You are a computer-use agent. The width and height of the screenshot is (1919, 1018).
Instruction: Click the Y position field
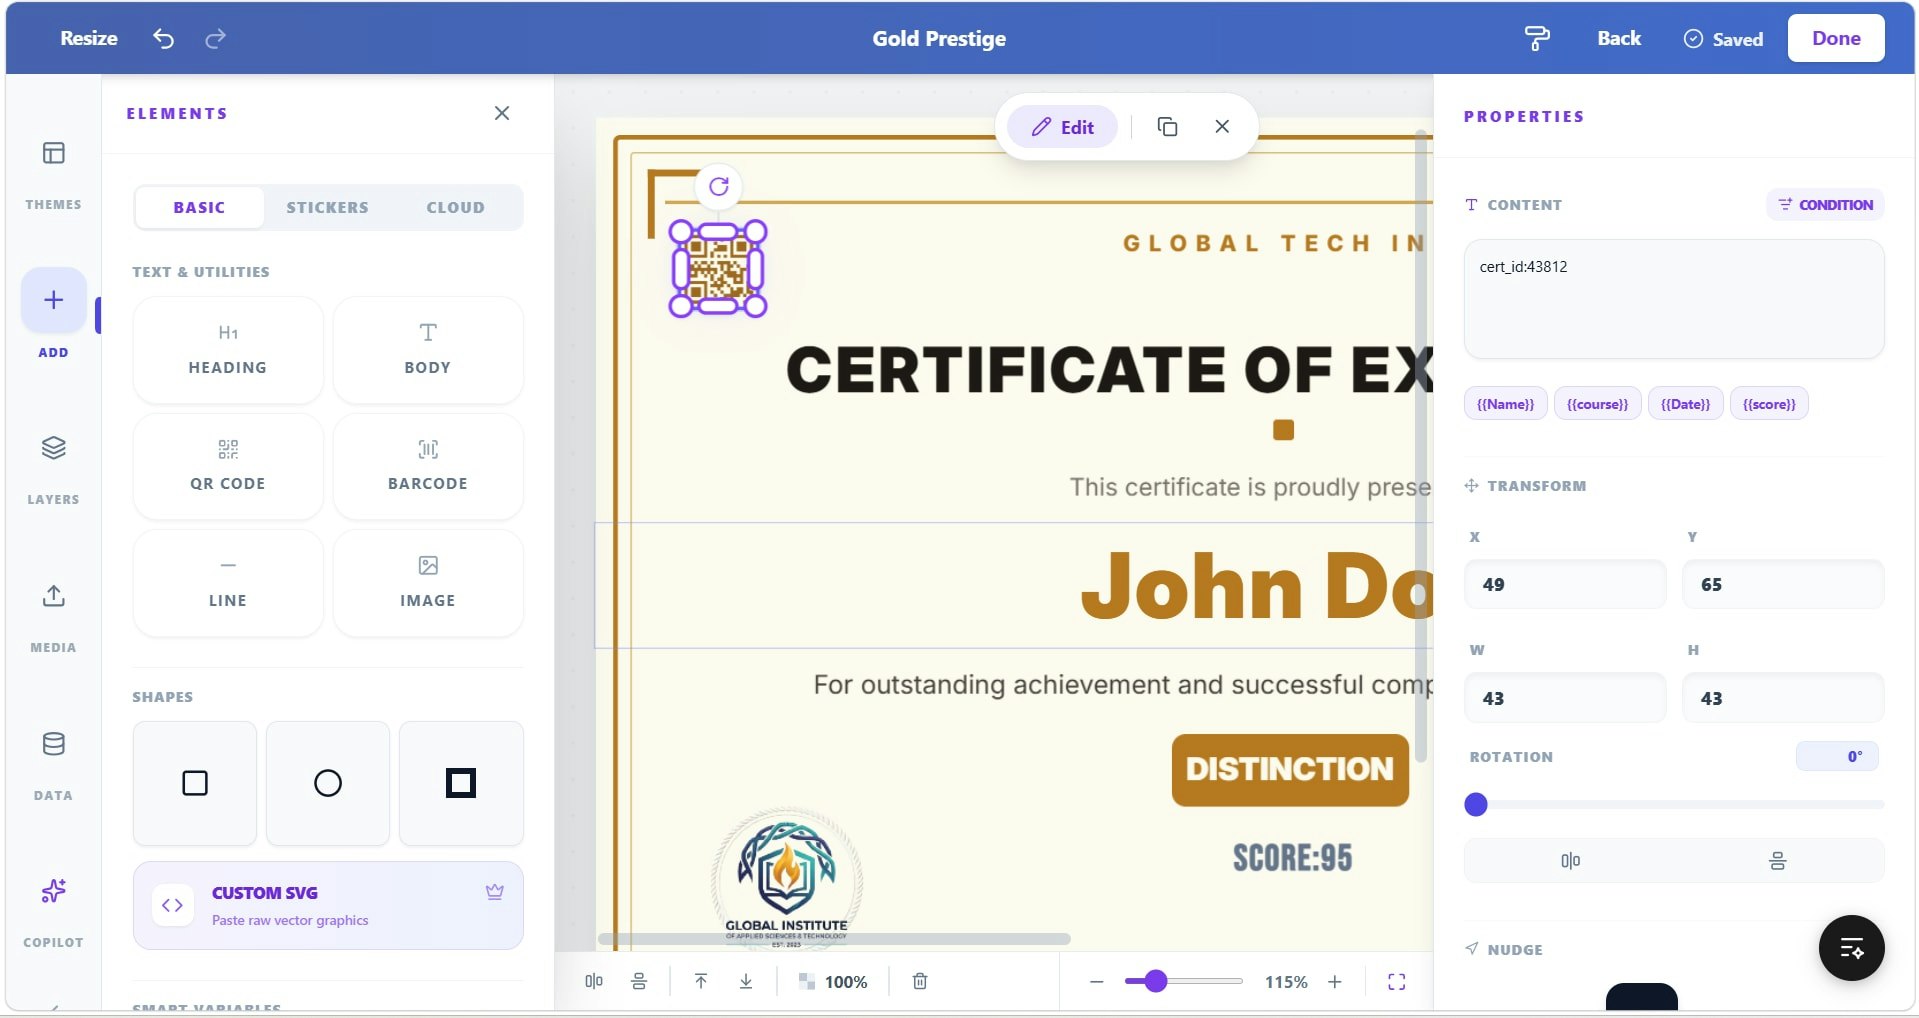point(1783,584)
